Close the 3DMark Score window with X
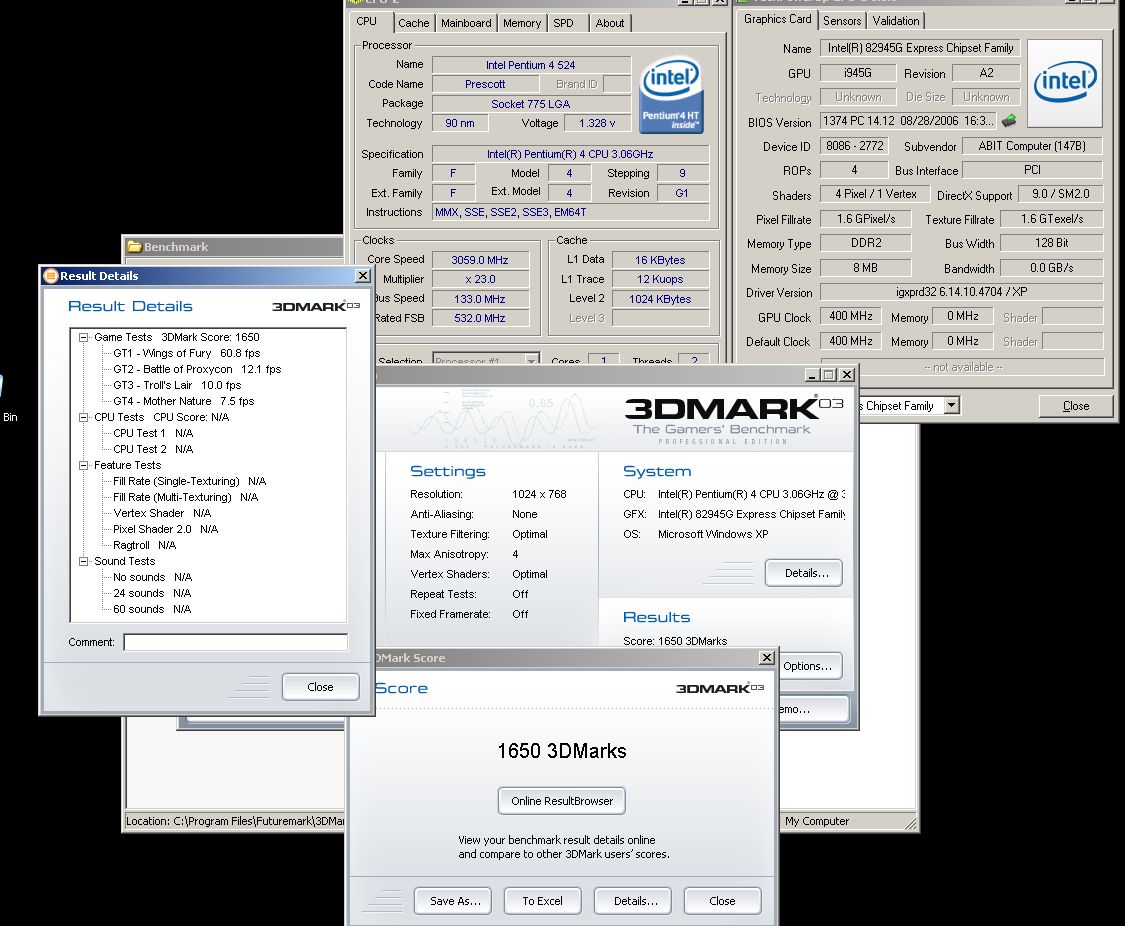This screenshot has width=1125, height=926. pos(767,658)
